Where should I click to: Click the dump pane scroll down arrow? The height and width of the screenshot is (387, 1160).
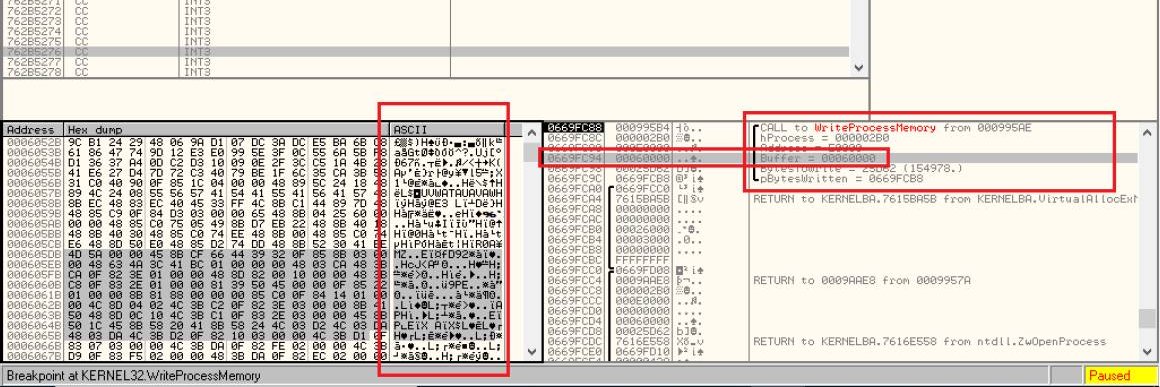[x=531, y=353]
